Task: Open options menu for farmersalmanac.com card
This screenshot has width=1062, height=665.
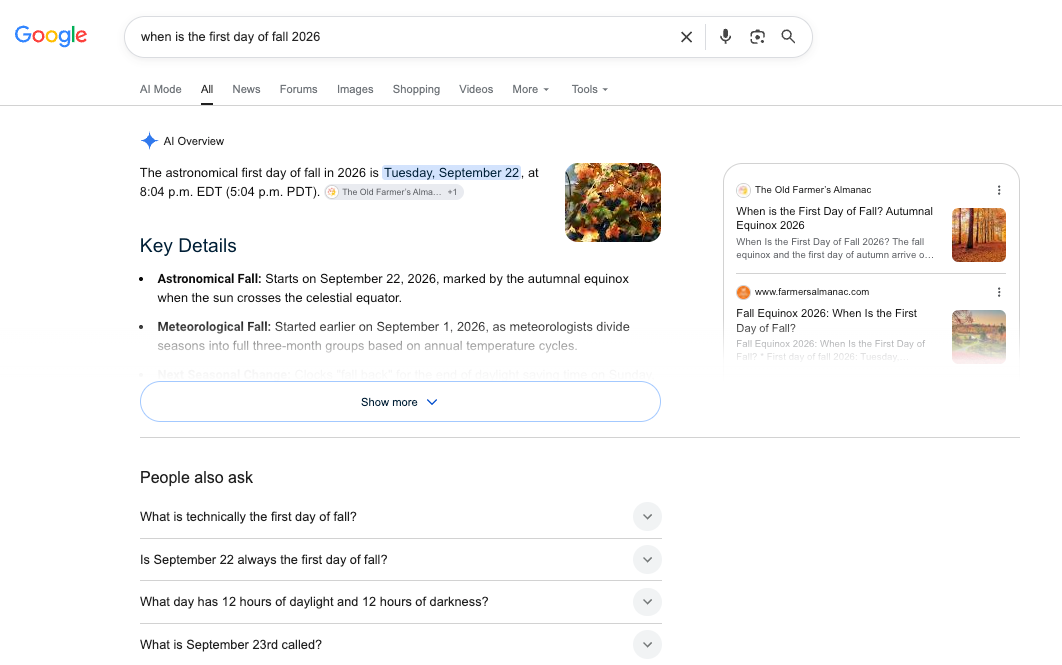Action: click(x=998, y=292)
